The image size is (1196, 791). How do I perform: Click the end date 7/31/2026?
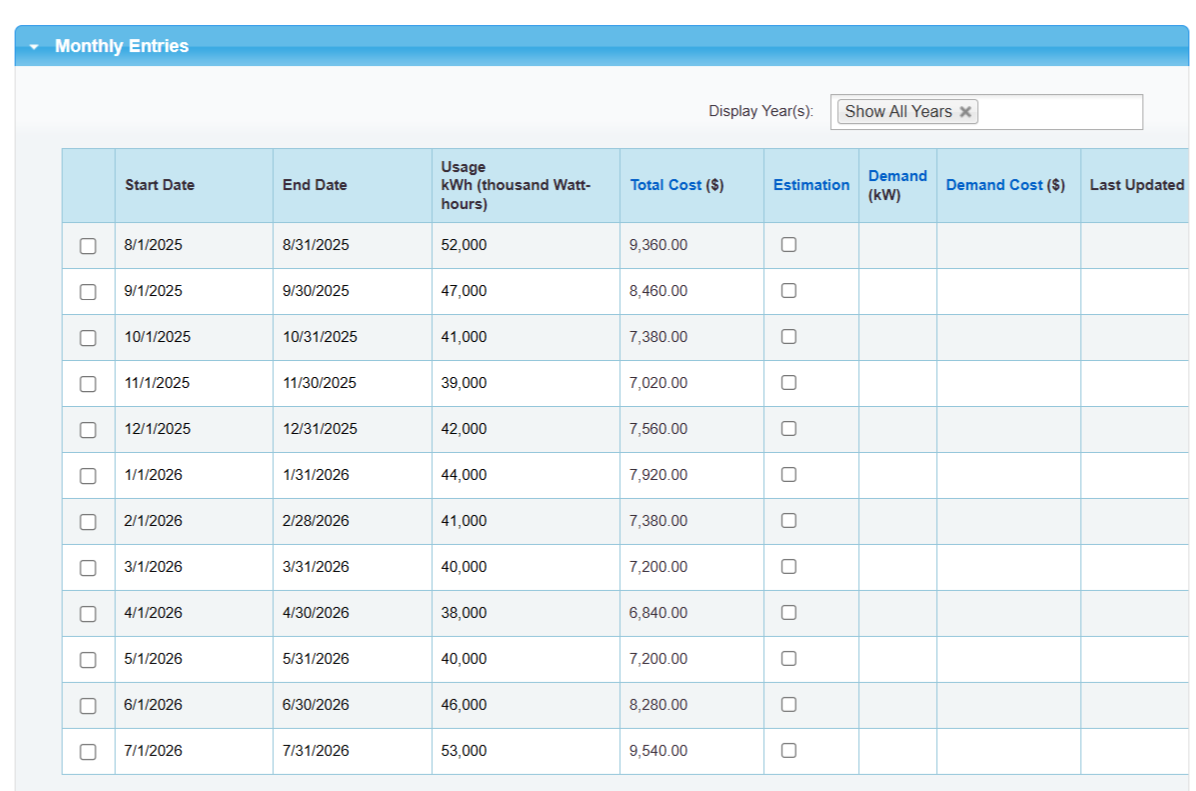316,751
